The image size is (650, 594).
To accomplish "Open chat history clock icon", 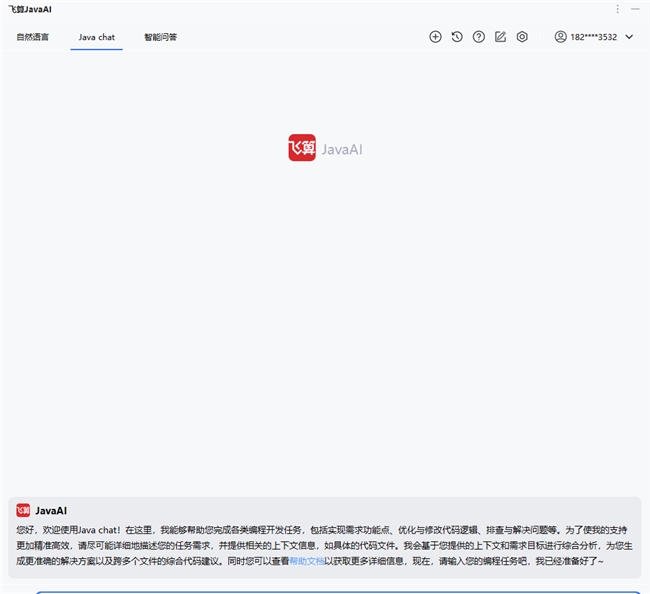I will 457,37.
